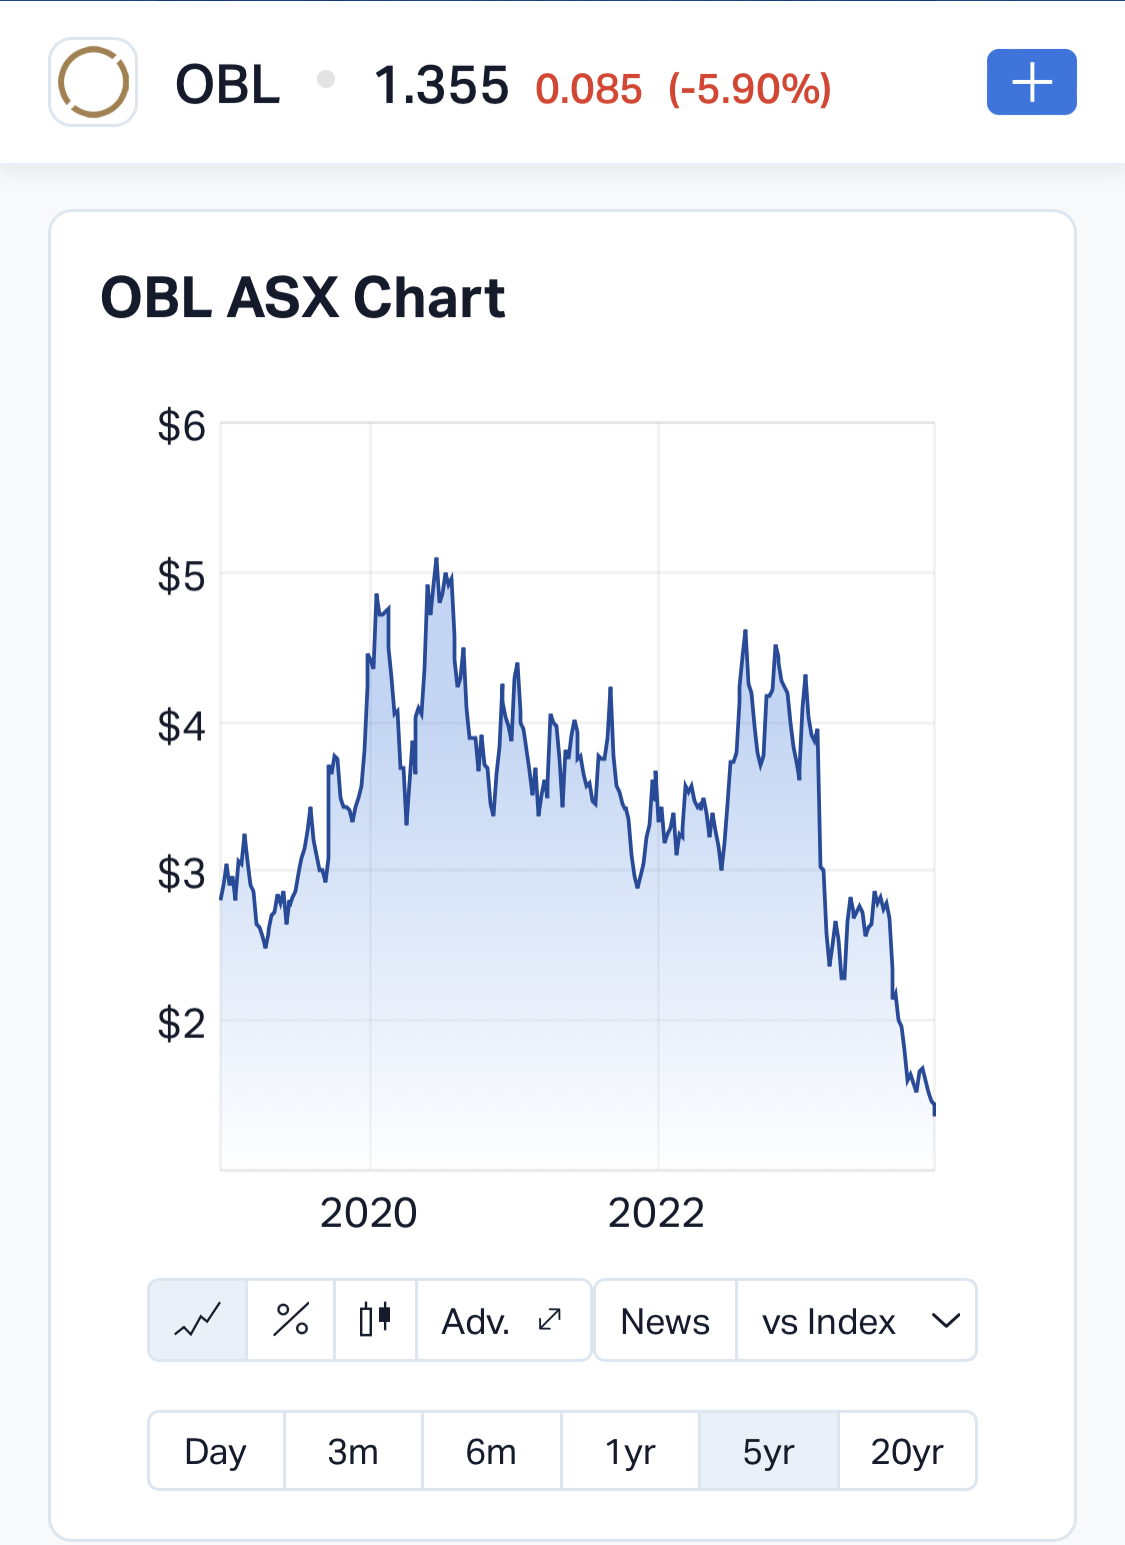Choose the 6m chart period
This screenshot has width=1125, height=1545.
coord(491,1451)
